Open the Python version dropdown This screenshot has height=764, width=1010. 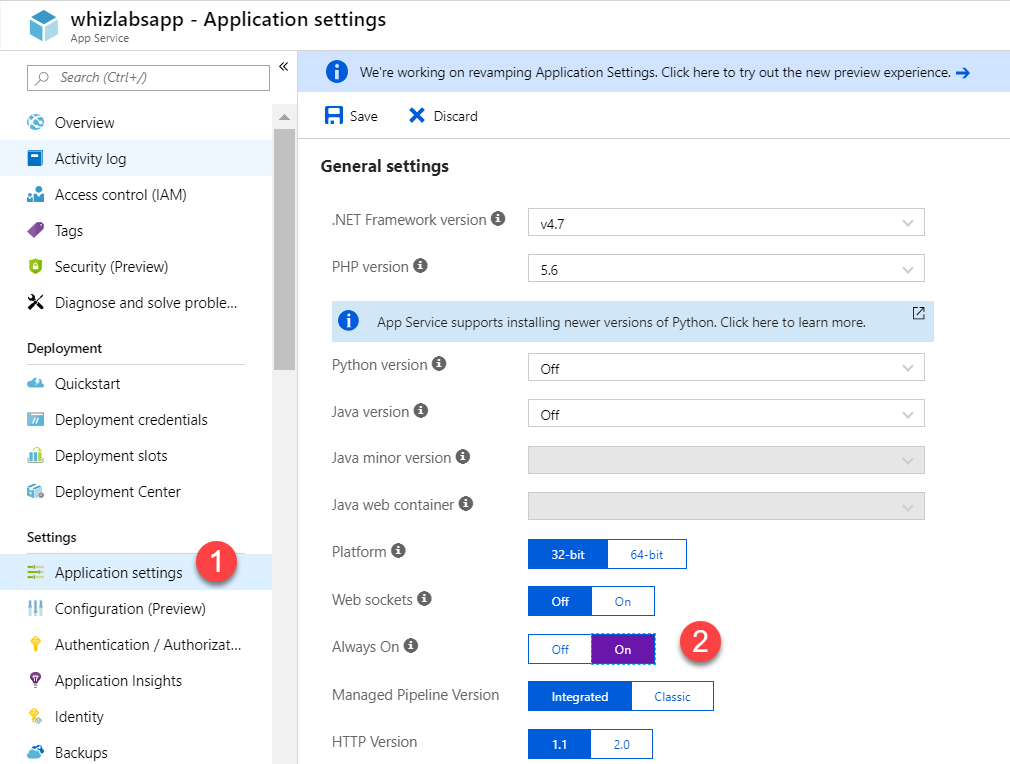[x=726, y=367]
